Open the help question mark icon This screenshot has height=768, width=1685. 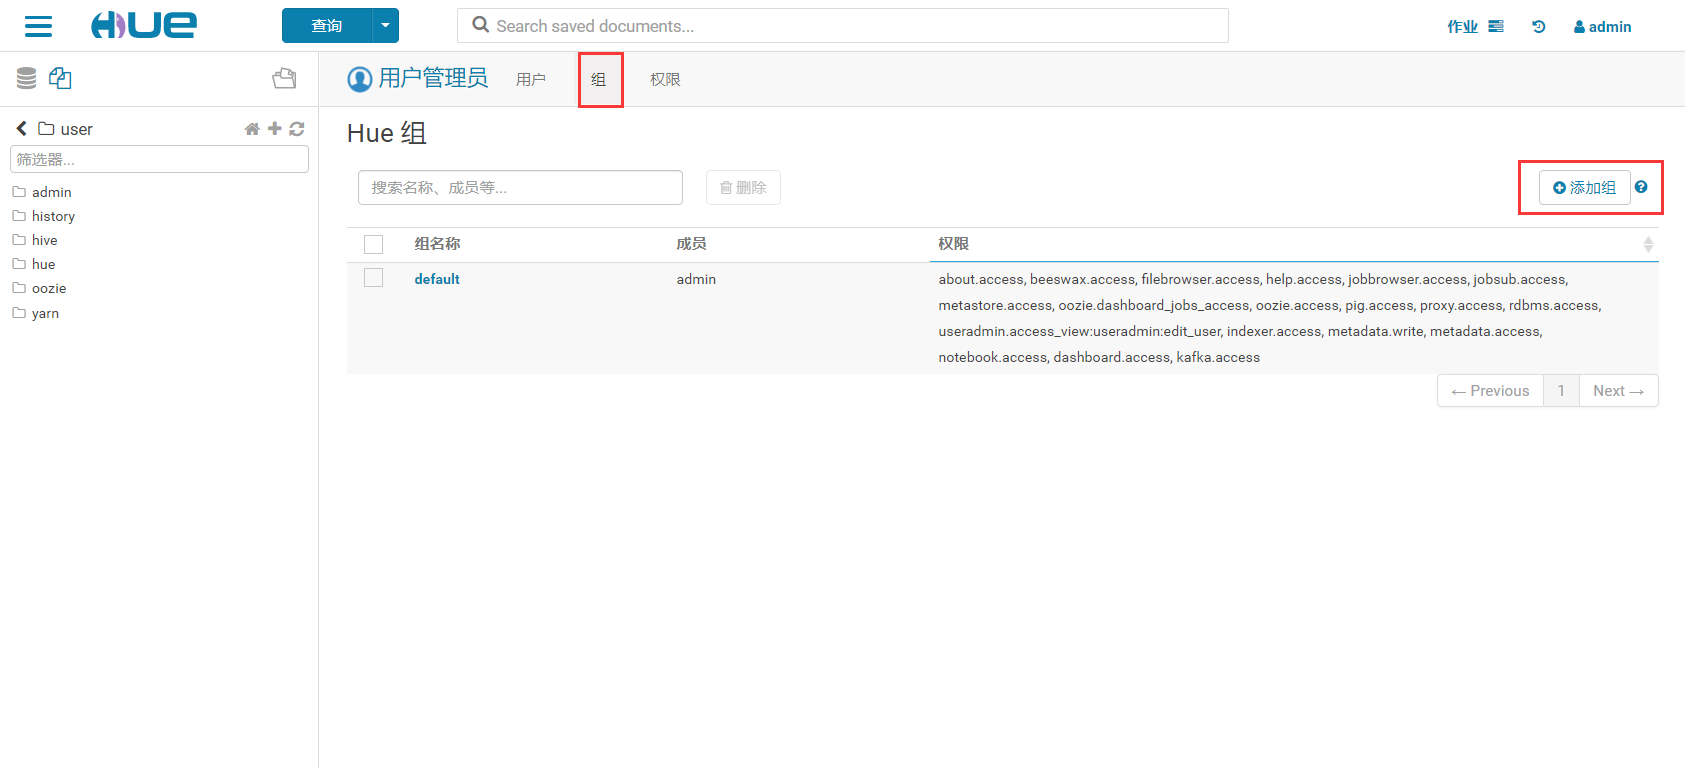click(x=1641, y=187)
